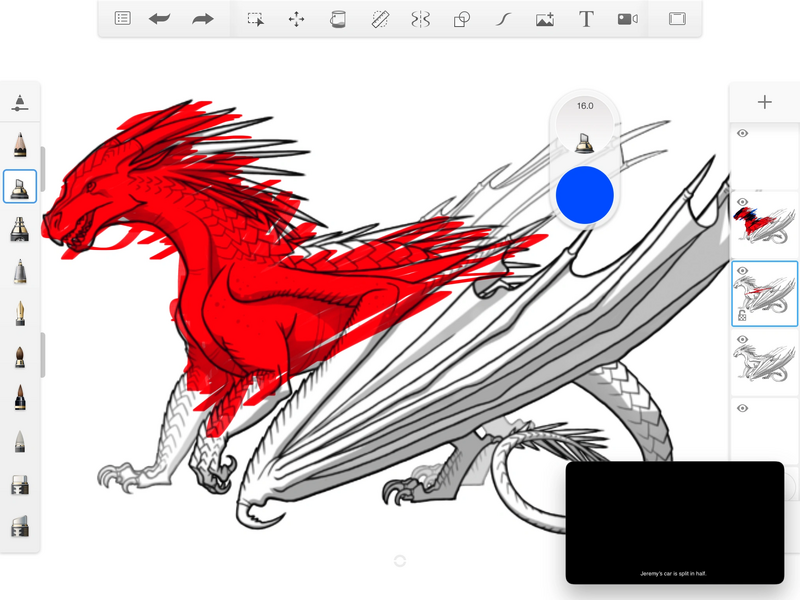Hide the topmost layer with eye icon
The height and width of the screenshot is (600, 800).
click(743, 133)
